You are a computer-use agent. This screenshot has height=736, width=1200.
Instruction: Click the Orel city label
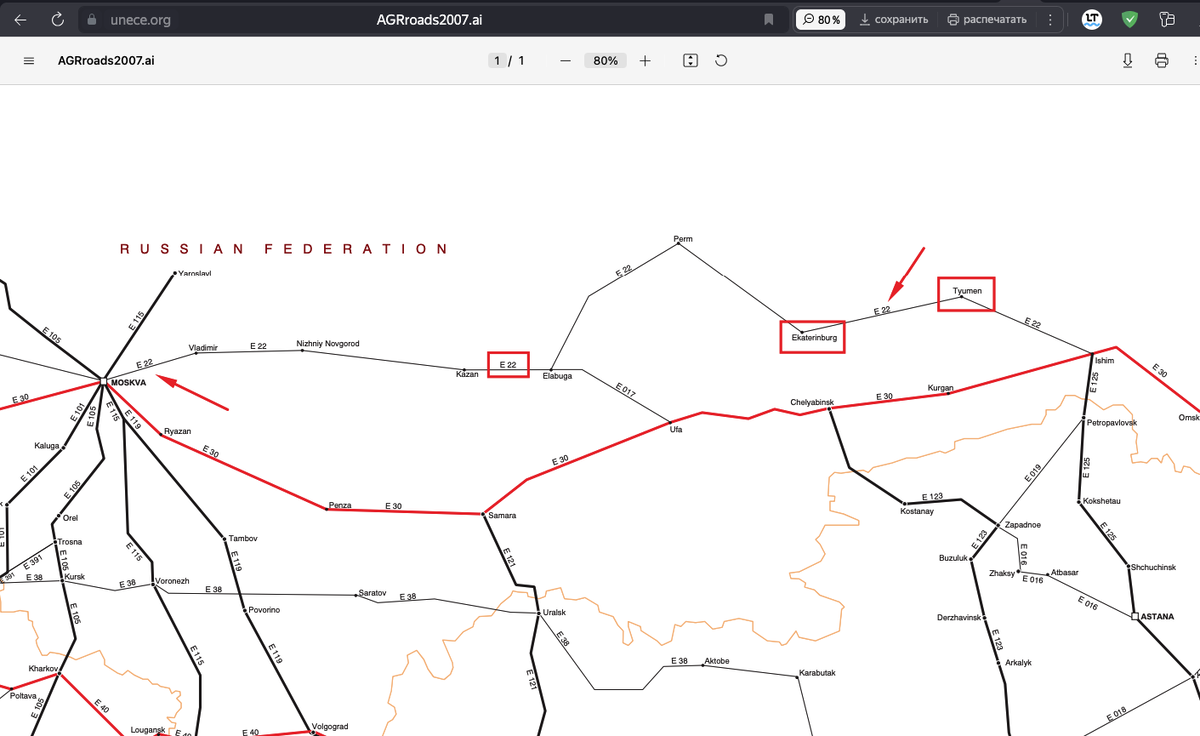[70, 518]
